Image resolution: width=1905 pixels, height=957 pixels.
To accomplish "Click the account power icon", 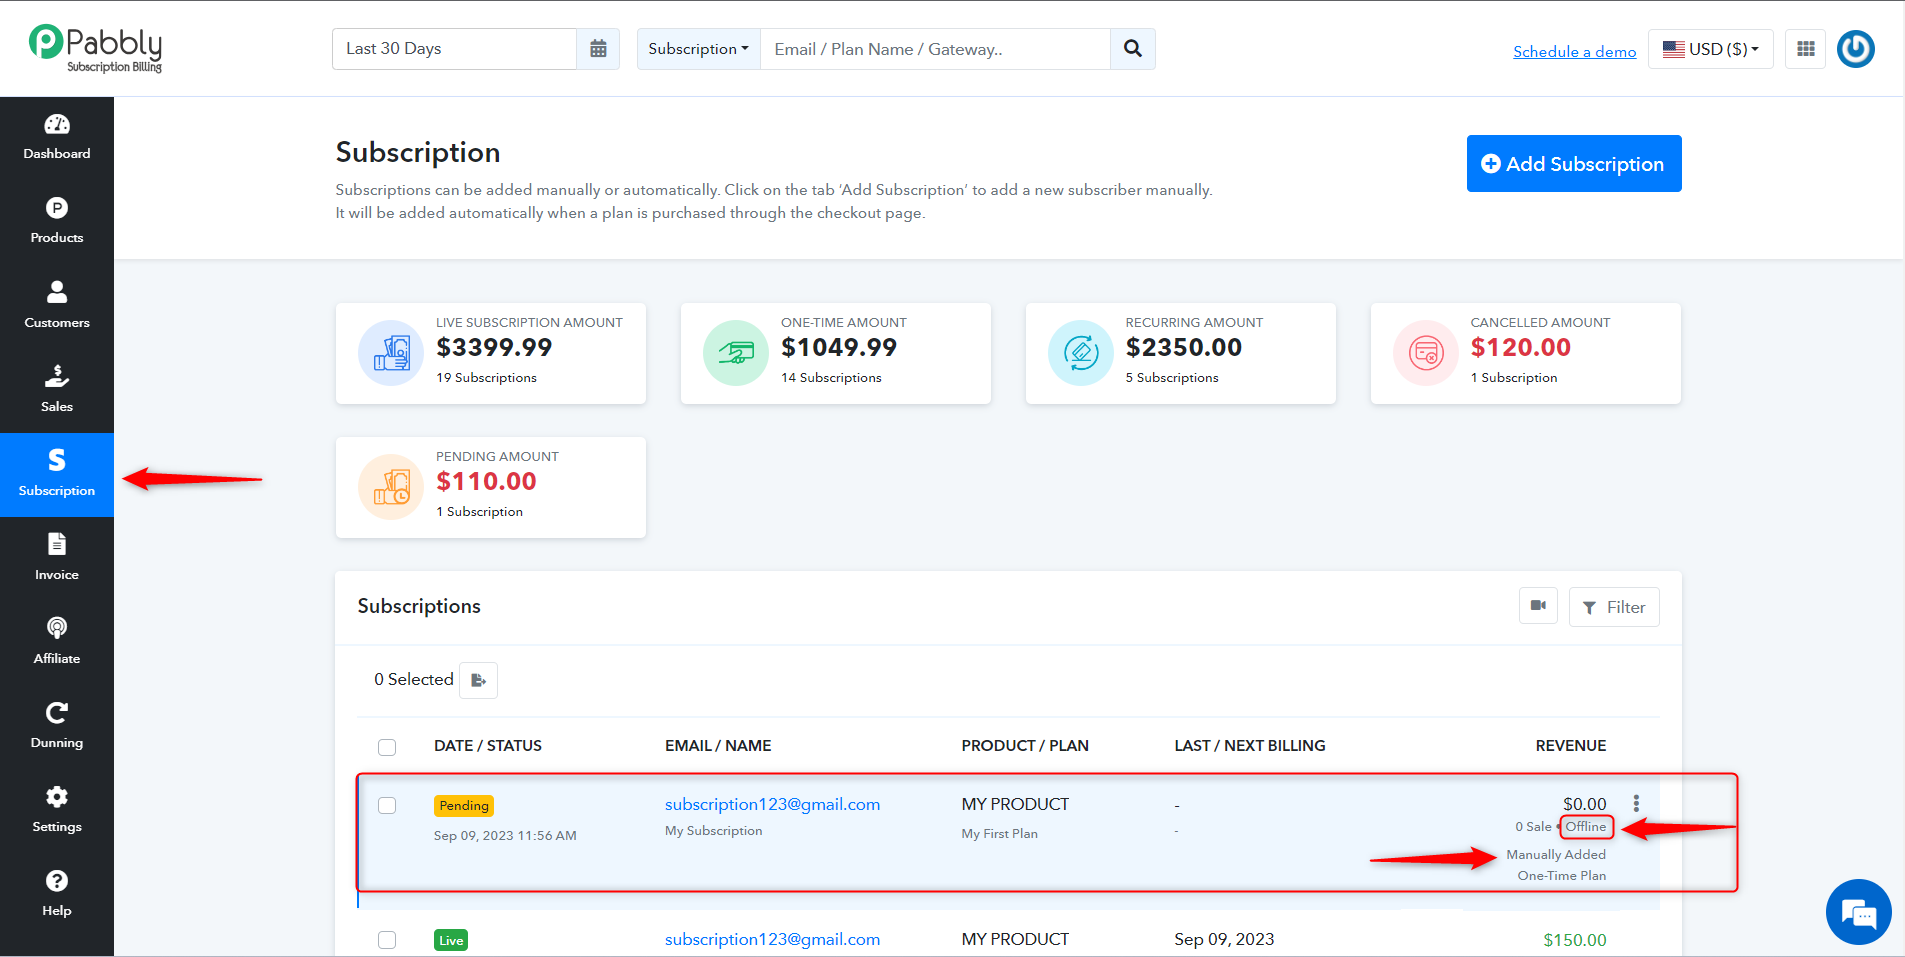I will (1856, 49).
